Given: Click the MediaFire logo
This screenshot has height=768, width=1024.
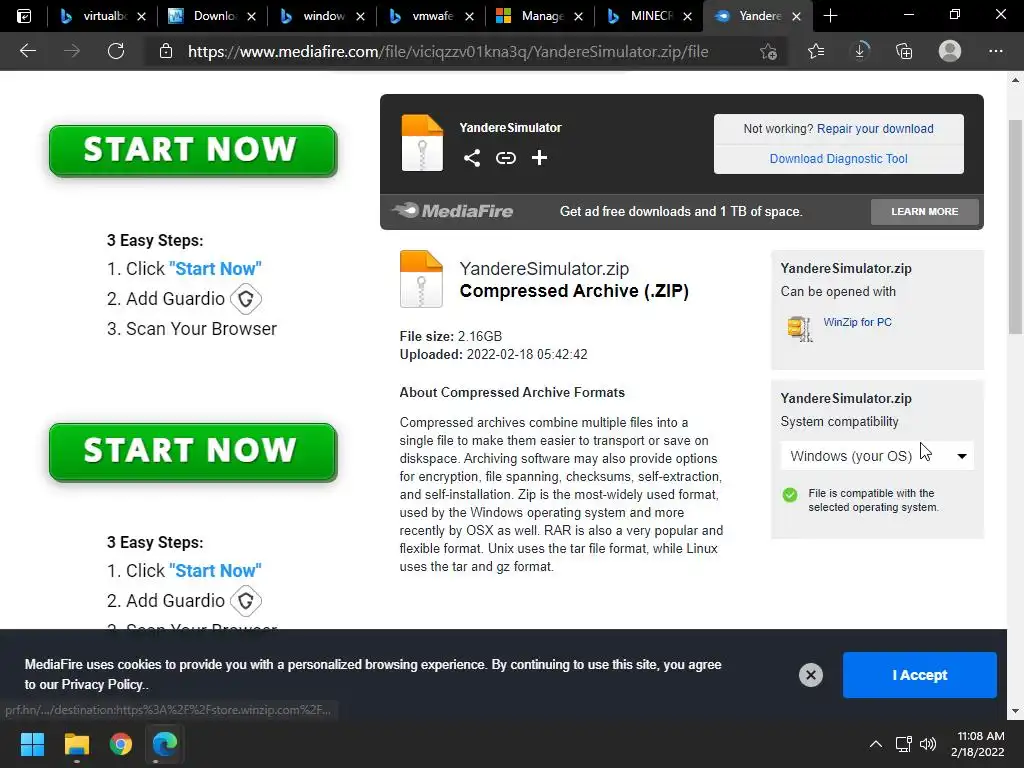Looking at the screenshot, I should (453, 211).
